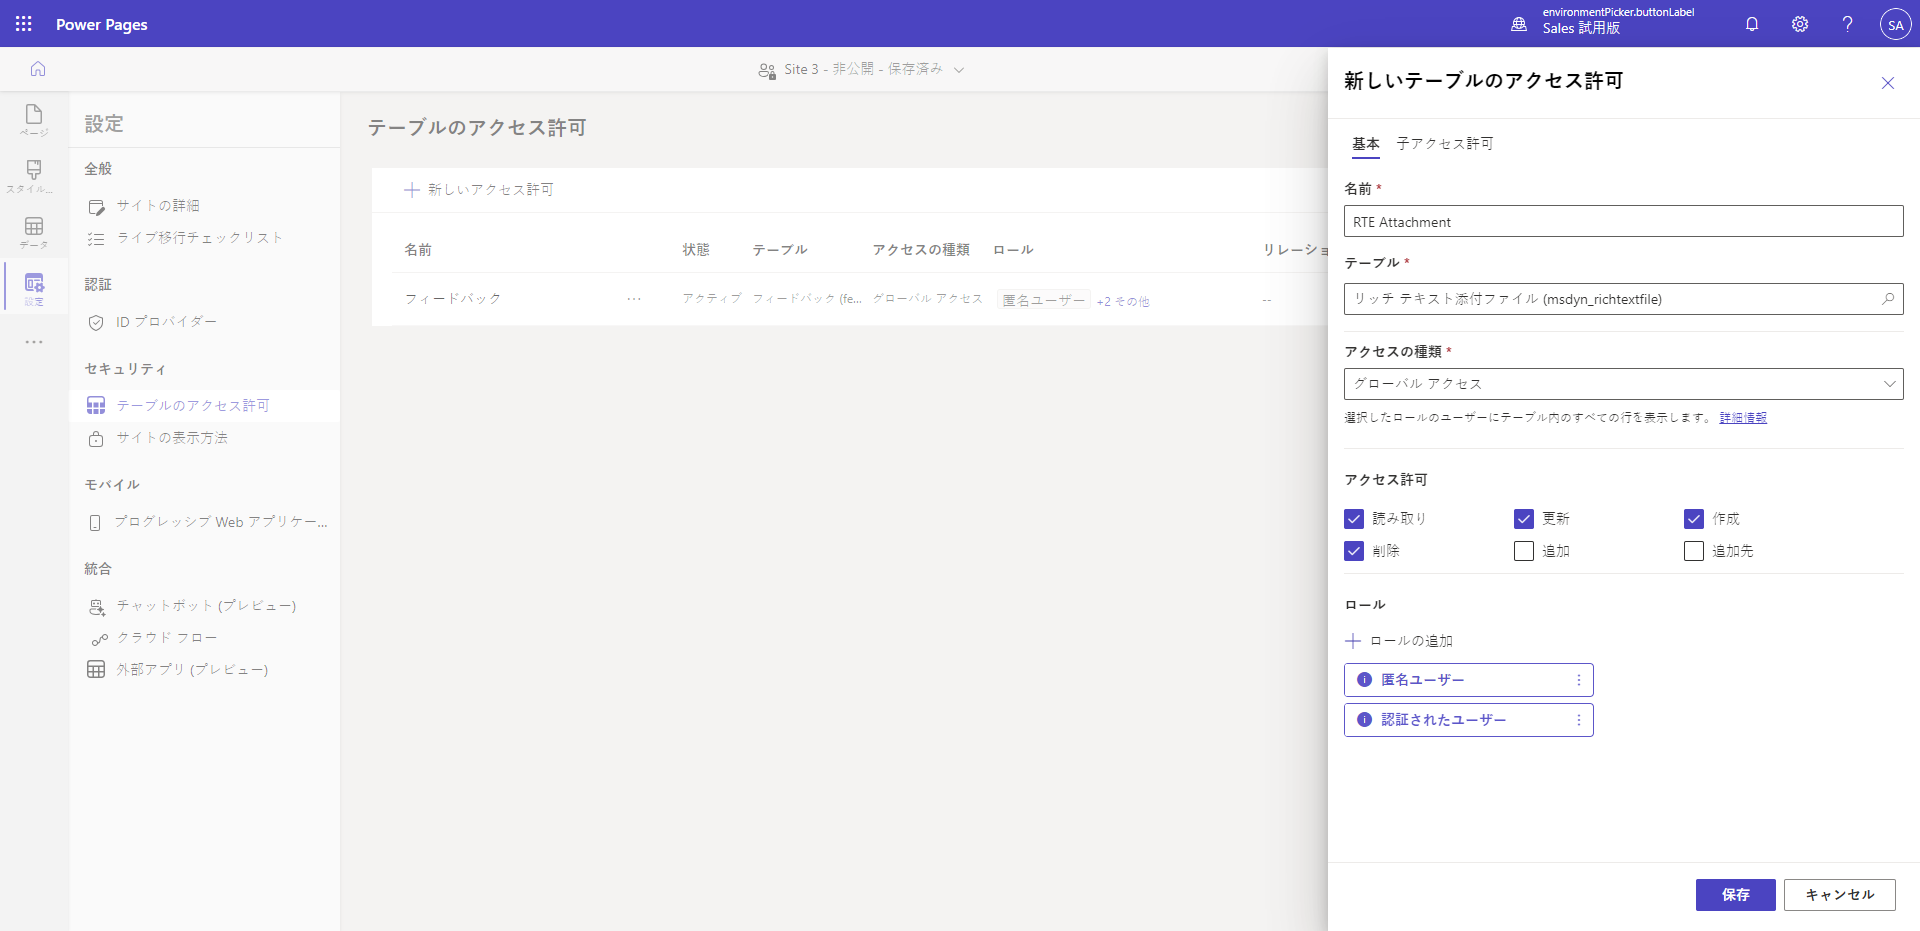The height and width of the screenshot is (931, 1920).
Task: Toggle the 読み取り checkbox
Action: tap(1354, 519)
